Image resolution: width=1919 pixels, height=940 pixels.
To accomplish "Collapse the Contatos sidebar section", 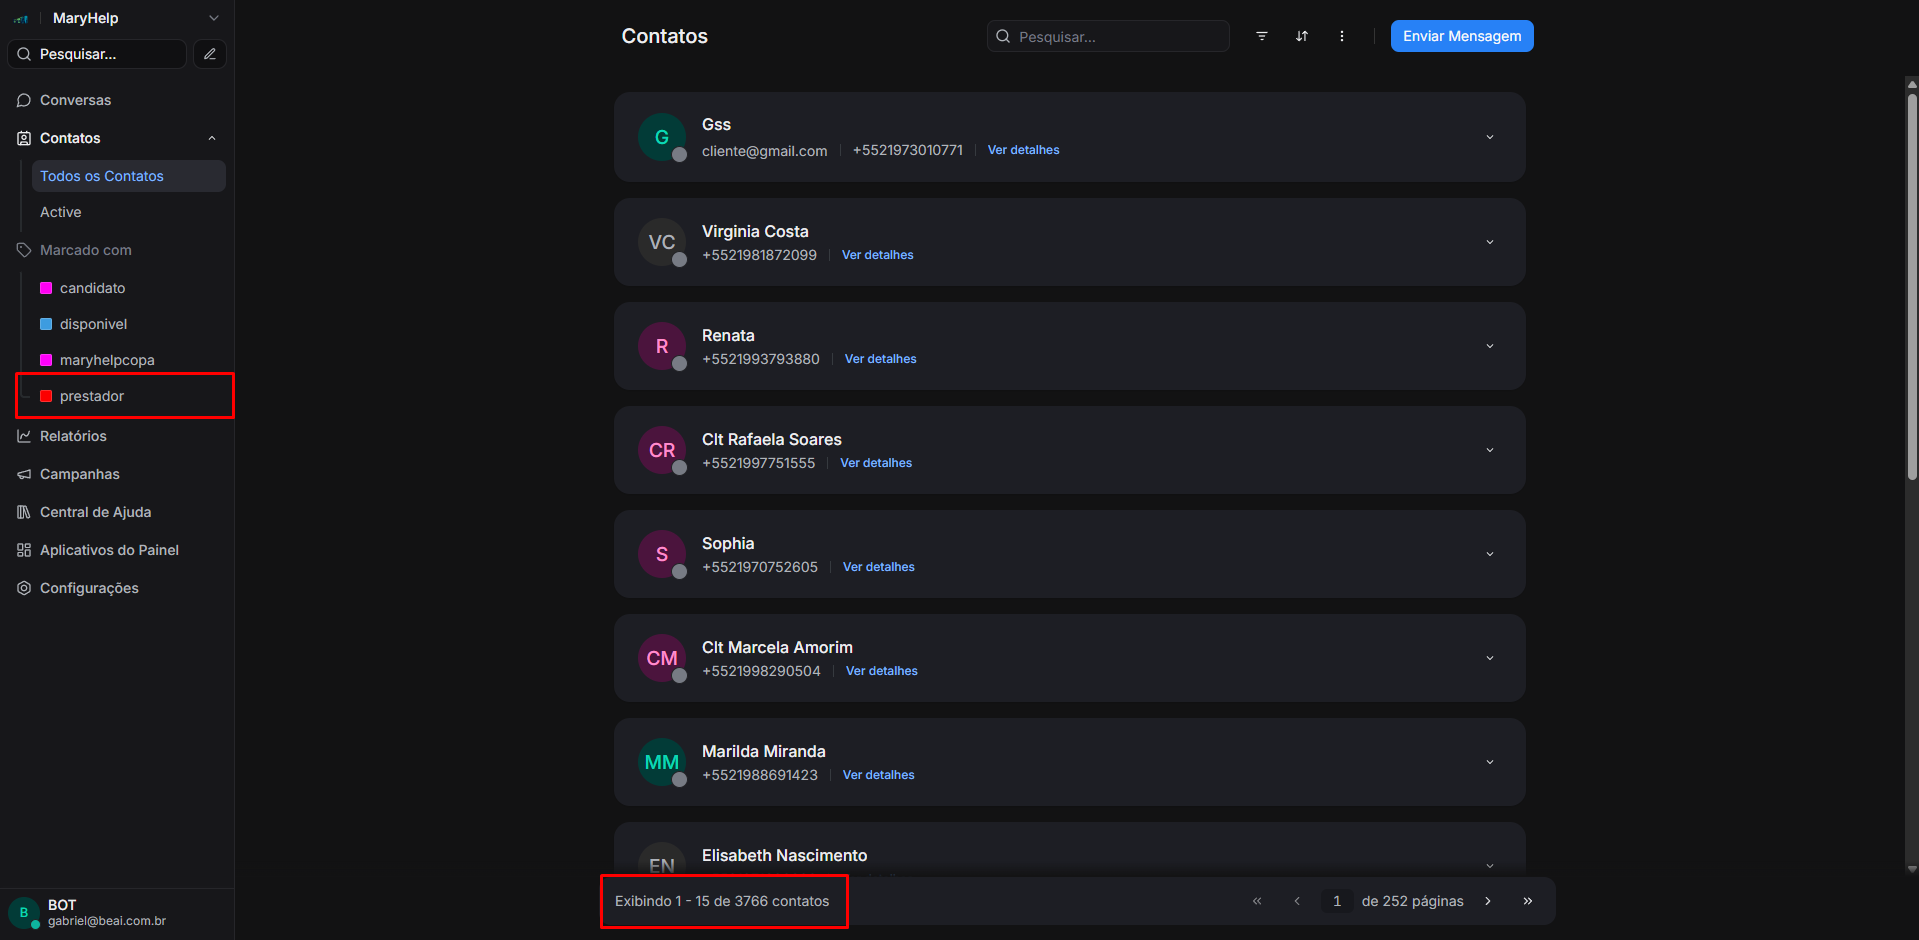I will click(x=212, y=138).
